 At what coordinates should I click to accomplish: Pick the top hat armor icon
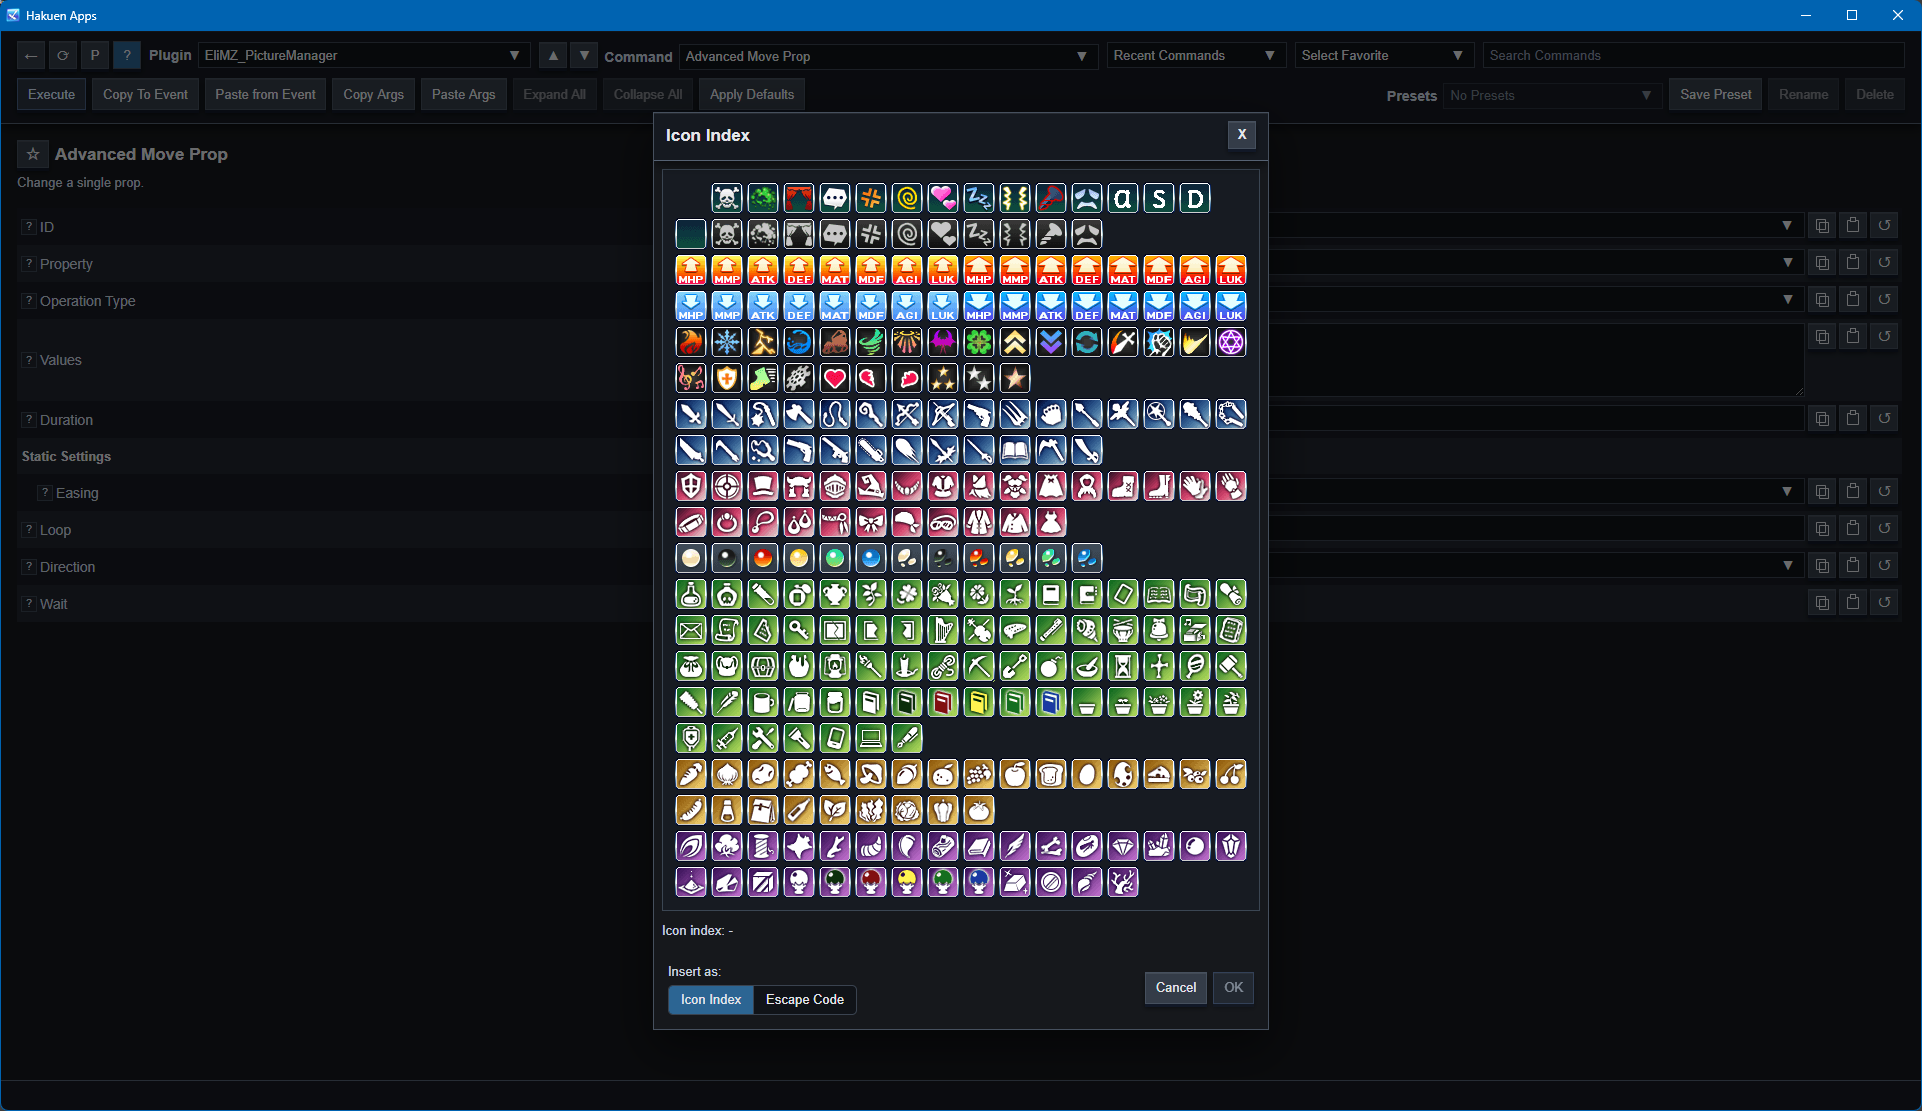(x=763, y=486)
